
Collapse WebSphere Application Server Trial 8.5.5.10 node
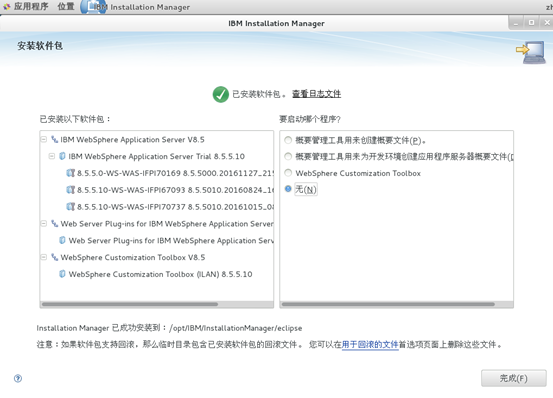pyautogui.click(x=52, y=156)
